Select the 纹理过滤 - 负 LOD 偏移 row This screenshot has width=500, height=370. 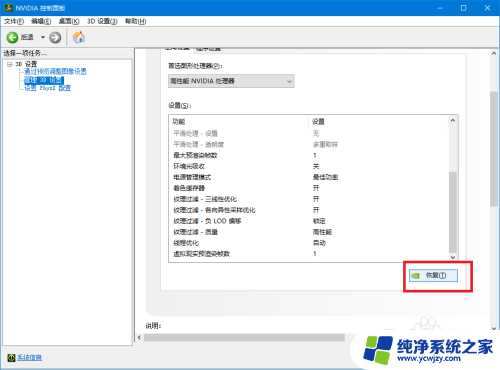tap(309, 221)
